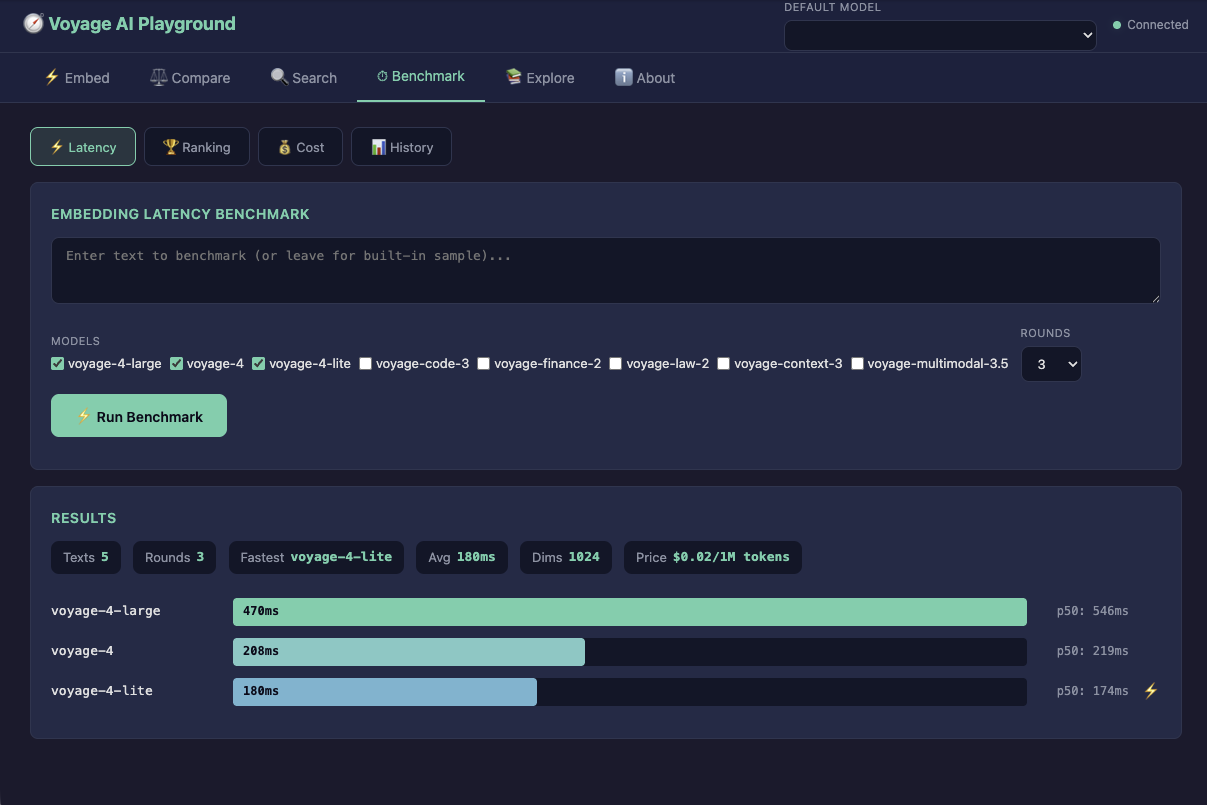The image size is (1207, 805).
Task: Click the Avg 180ms stat chip
Action: coord(462,557)
